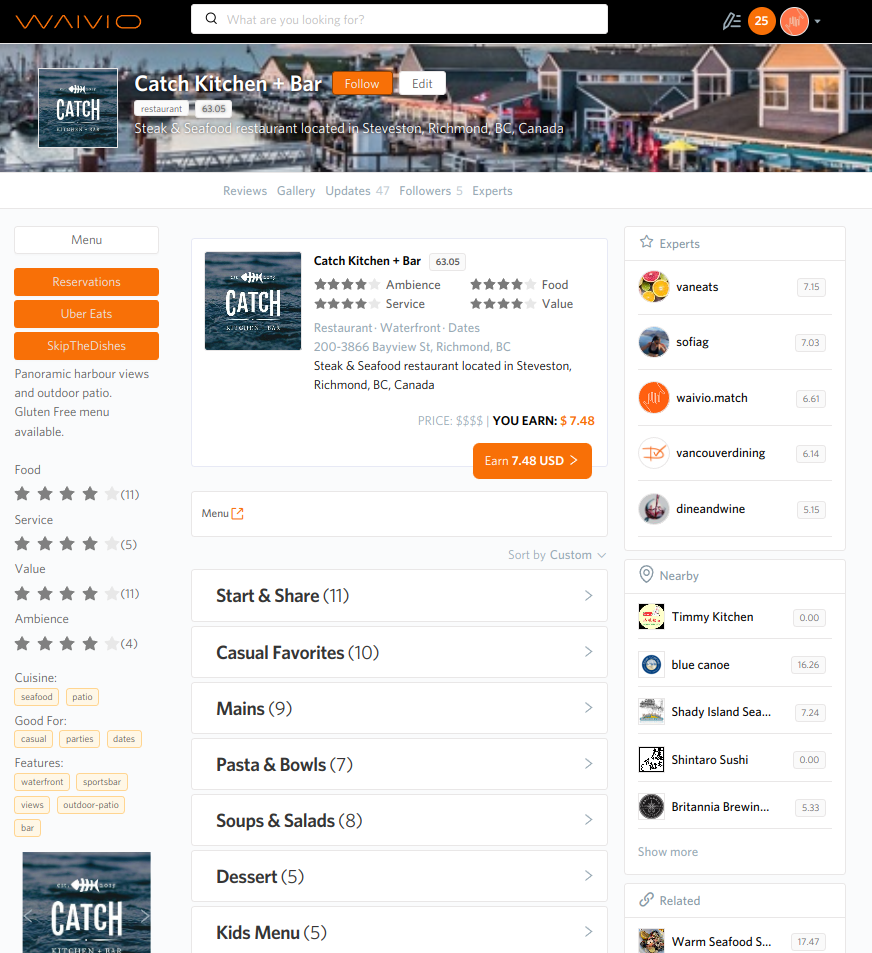Focus the 'What are you looking for?' search field

pos(399,19)
